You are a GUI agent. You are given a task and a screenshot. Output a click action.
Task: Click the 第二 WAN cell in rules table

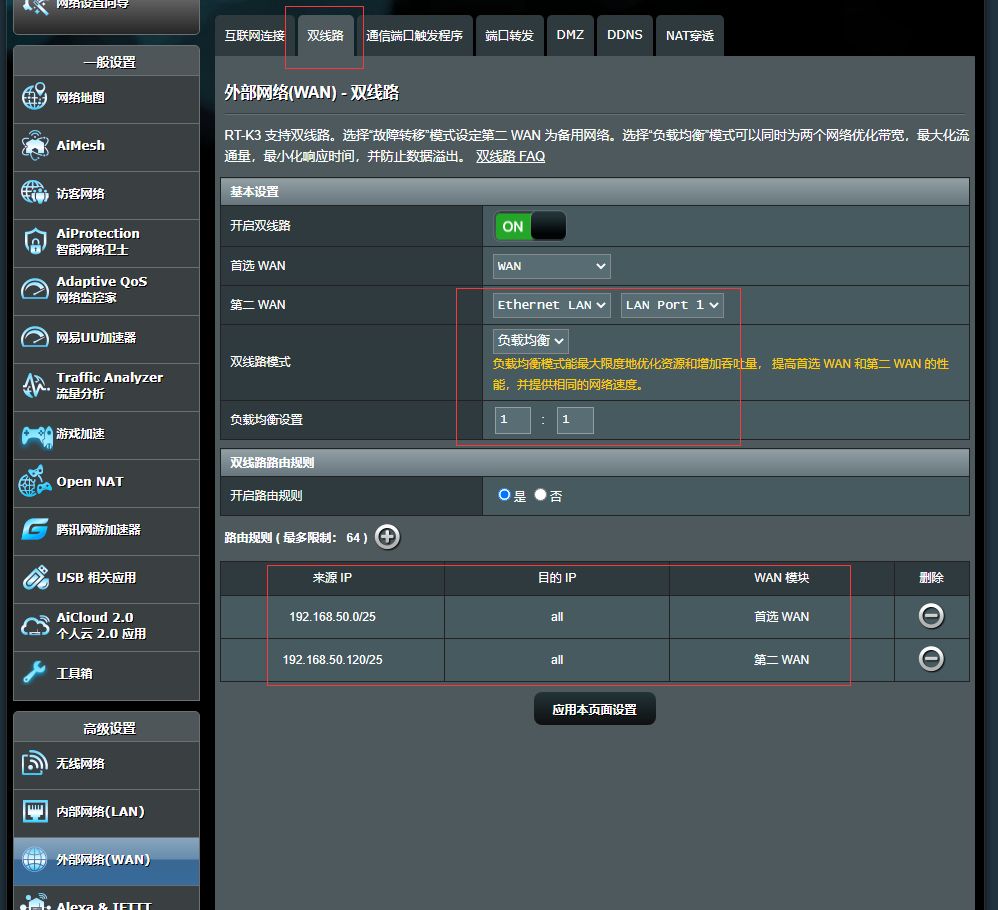pos(782,660)
